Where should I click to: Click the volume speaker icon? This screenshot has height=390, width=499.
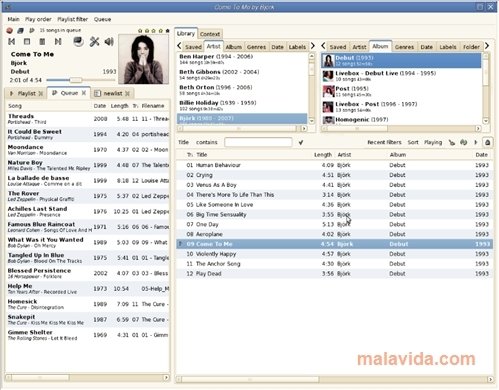(x=109, y=42)
